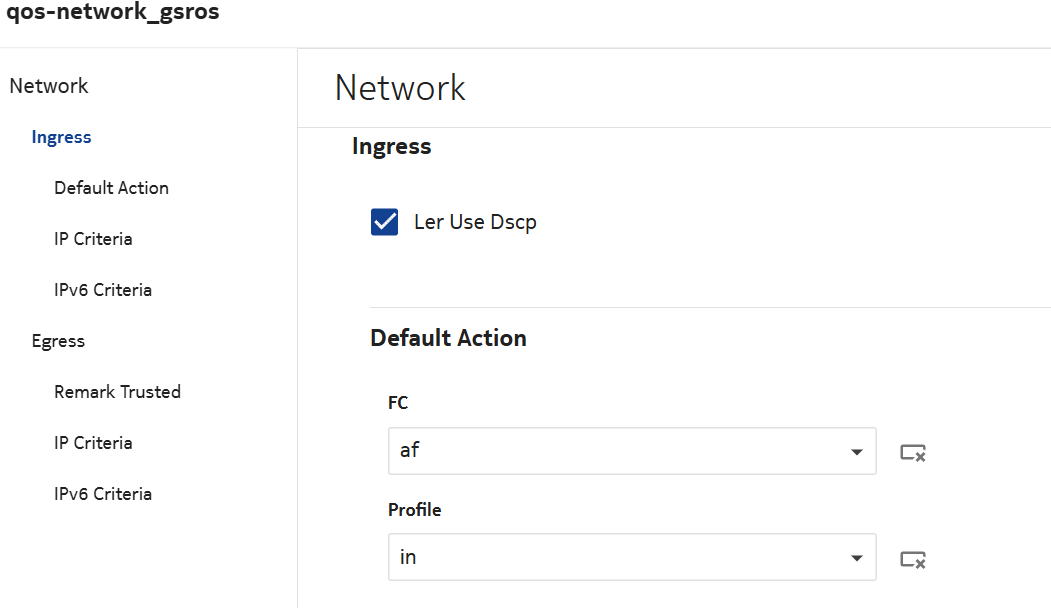Go to Default Action in sidebar
Image resolution: width=1051 pixels, height=608 pixels.
point(111,188)
